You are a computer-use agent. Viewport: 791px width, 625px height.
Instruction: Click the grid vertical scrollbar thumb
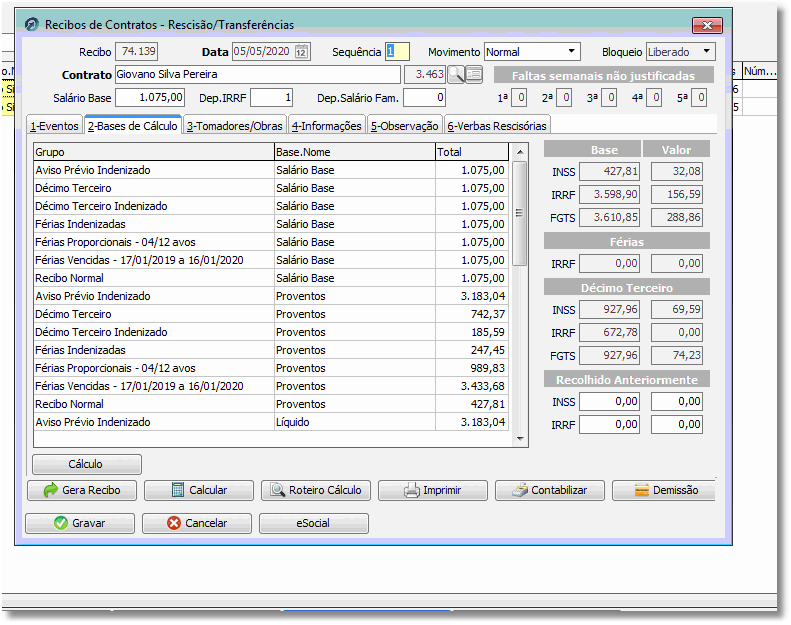(520, 213)
